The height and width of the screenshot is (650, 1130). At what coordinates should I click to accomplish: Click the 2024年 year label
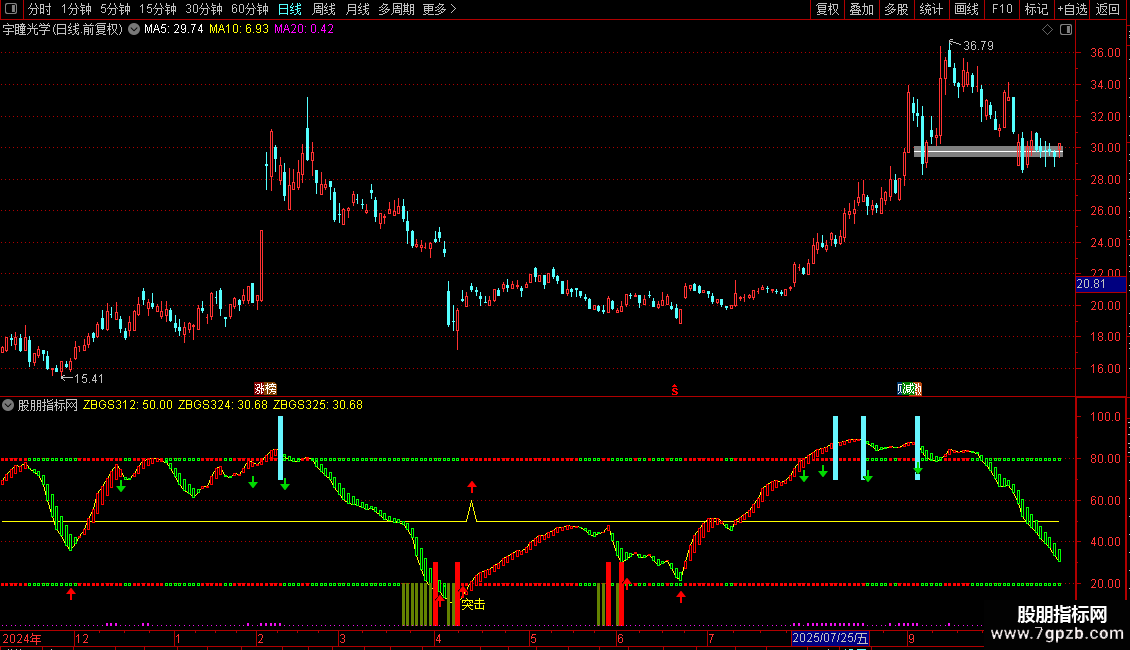(22, 638)
